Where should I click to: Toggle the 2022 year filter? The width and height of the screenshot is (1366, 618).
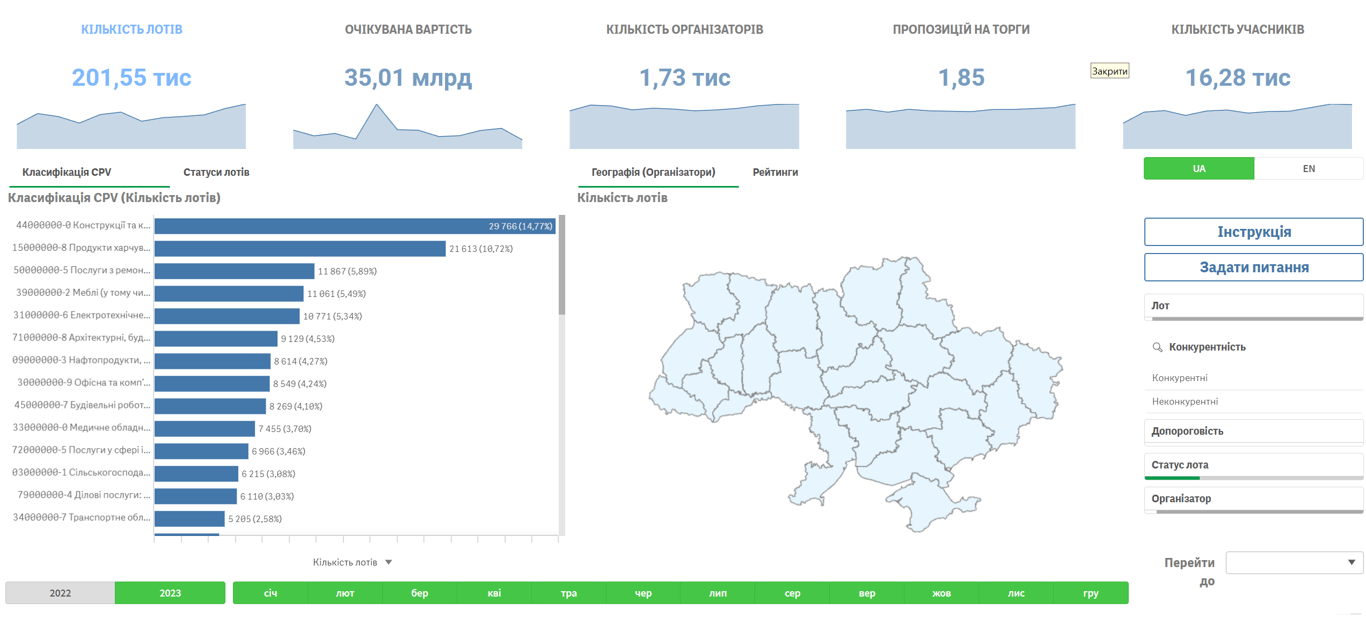[x=60, y=593]
